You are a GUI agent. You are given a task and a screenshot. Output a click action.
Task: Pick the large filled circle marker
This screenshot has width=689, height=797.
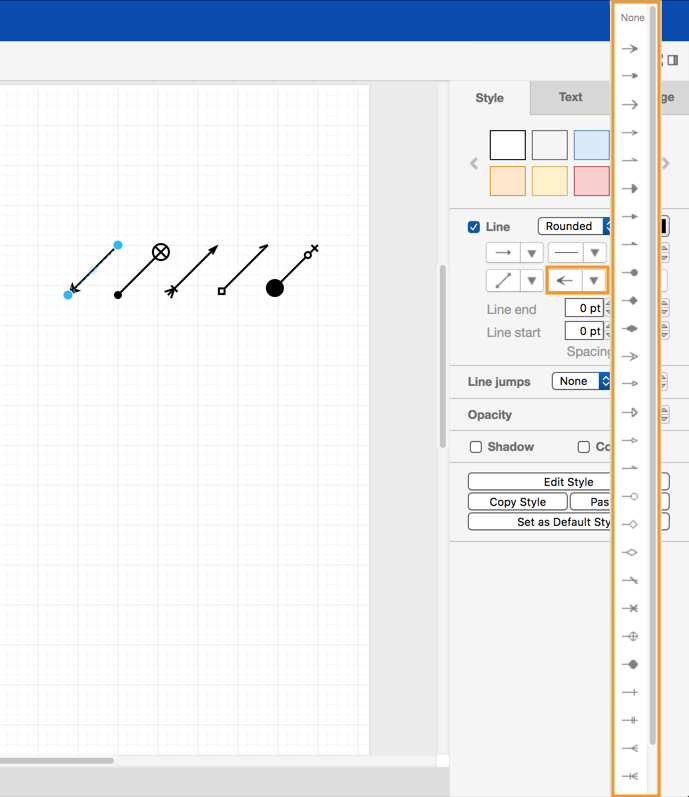pos(631,664)
